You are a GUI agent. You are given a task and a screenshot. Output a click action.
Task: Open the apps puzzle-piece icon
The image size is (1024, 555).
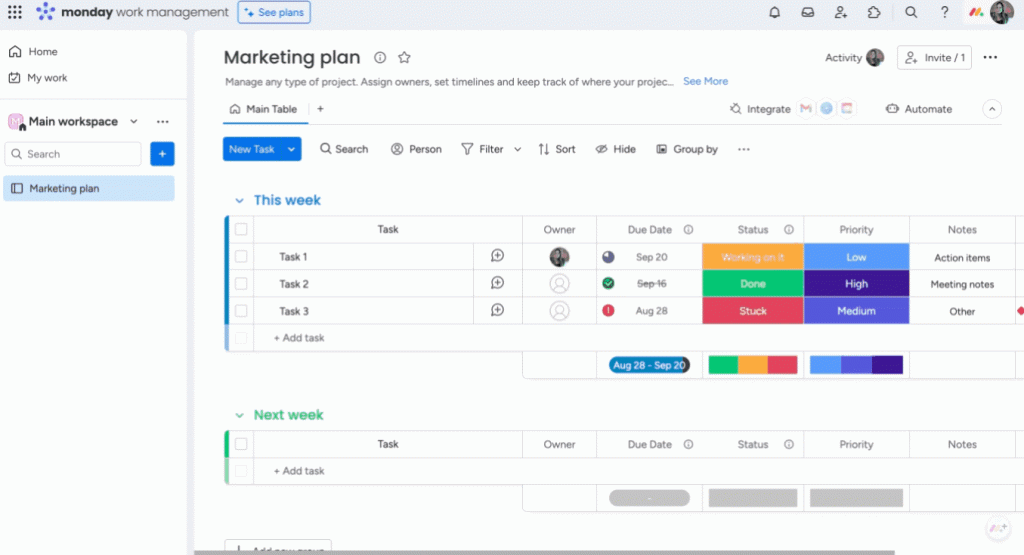coord(874,12)
